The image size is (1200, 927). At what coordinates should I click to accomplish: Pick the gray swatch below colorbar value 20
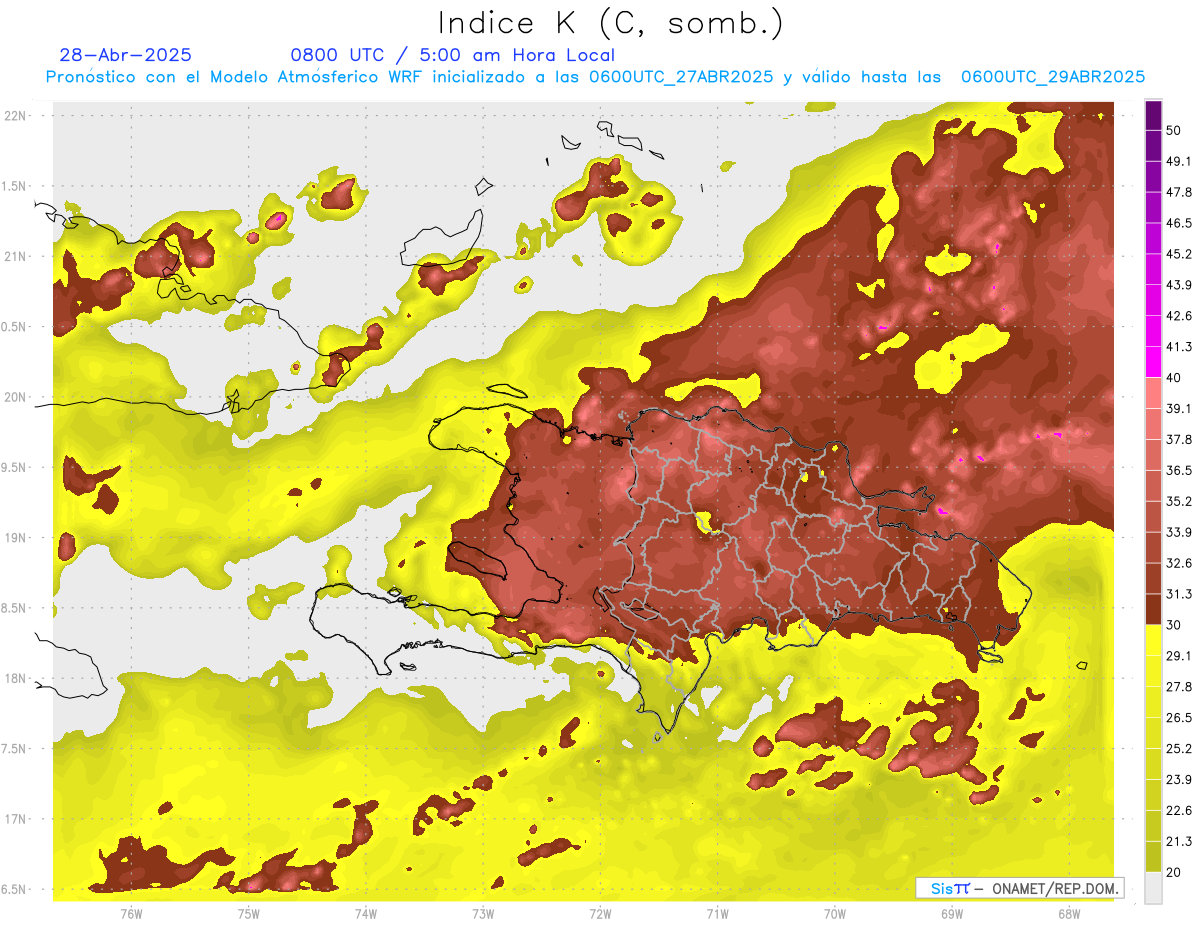(x=1153, y=888)
